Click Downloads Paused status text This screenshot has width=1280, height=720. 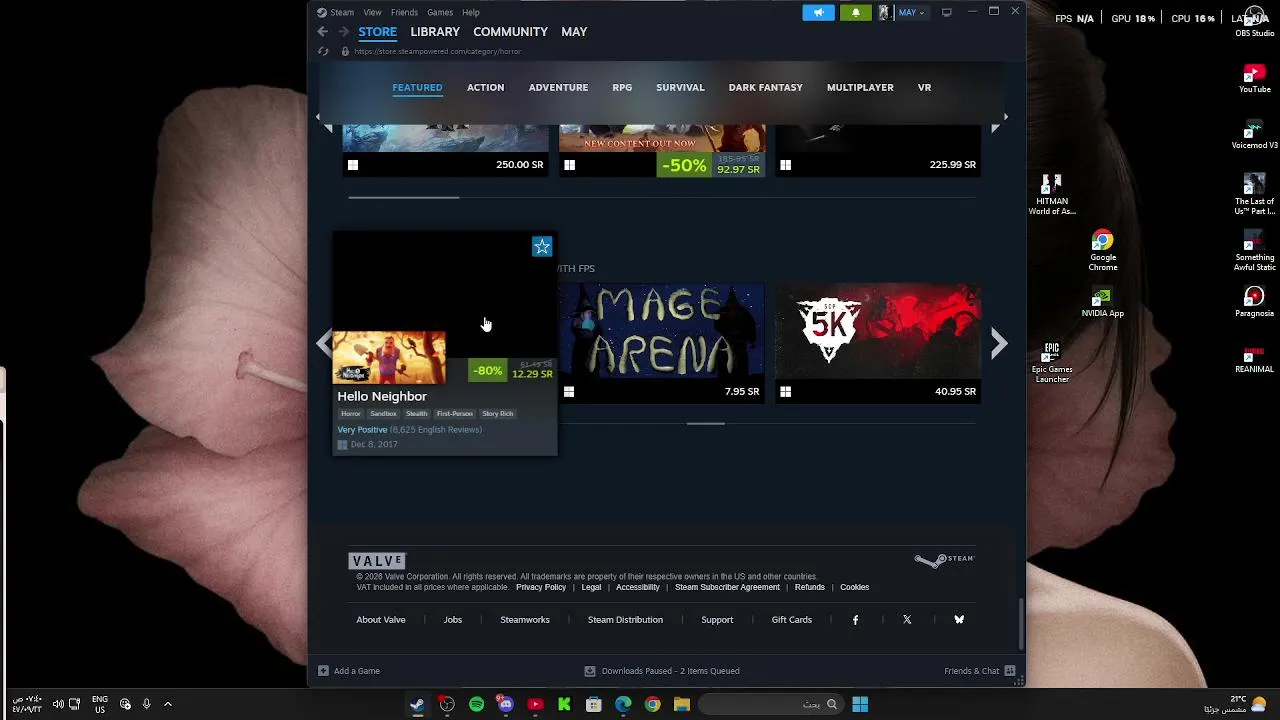coord(671,671)
